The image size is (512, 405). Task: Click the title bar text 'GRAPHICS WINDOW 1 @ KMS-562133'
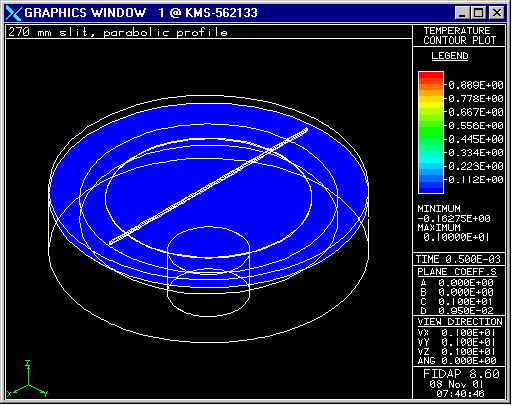pos(141,13)
